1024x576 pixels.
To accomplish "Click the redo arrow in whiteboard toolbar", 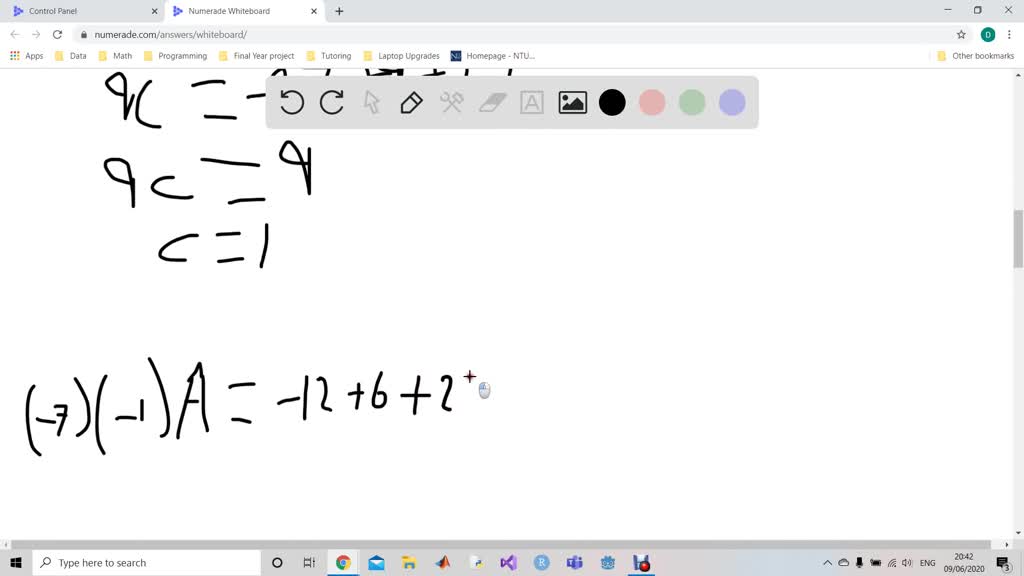I will (x=332, y=102).
